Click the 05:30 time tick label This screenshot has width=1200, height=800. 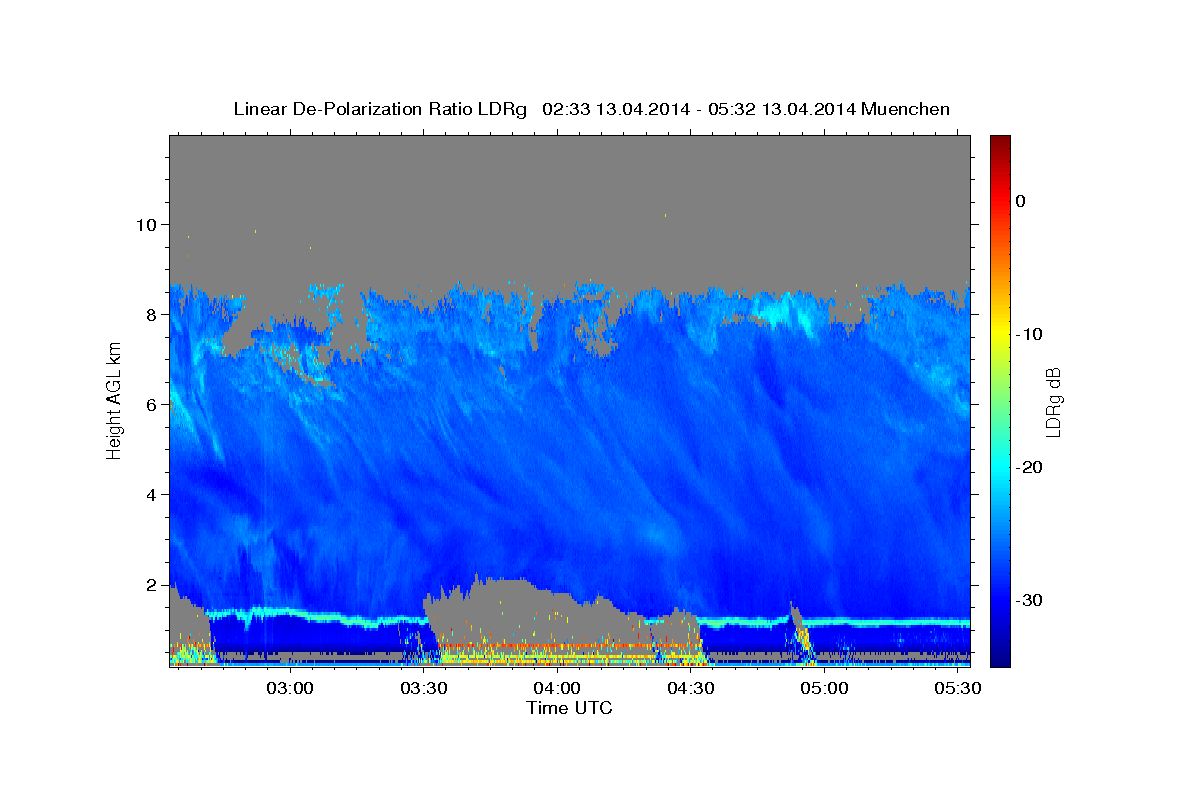click(957, 688)
